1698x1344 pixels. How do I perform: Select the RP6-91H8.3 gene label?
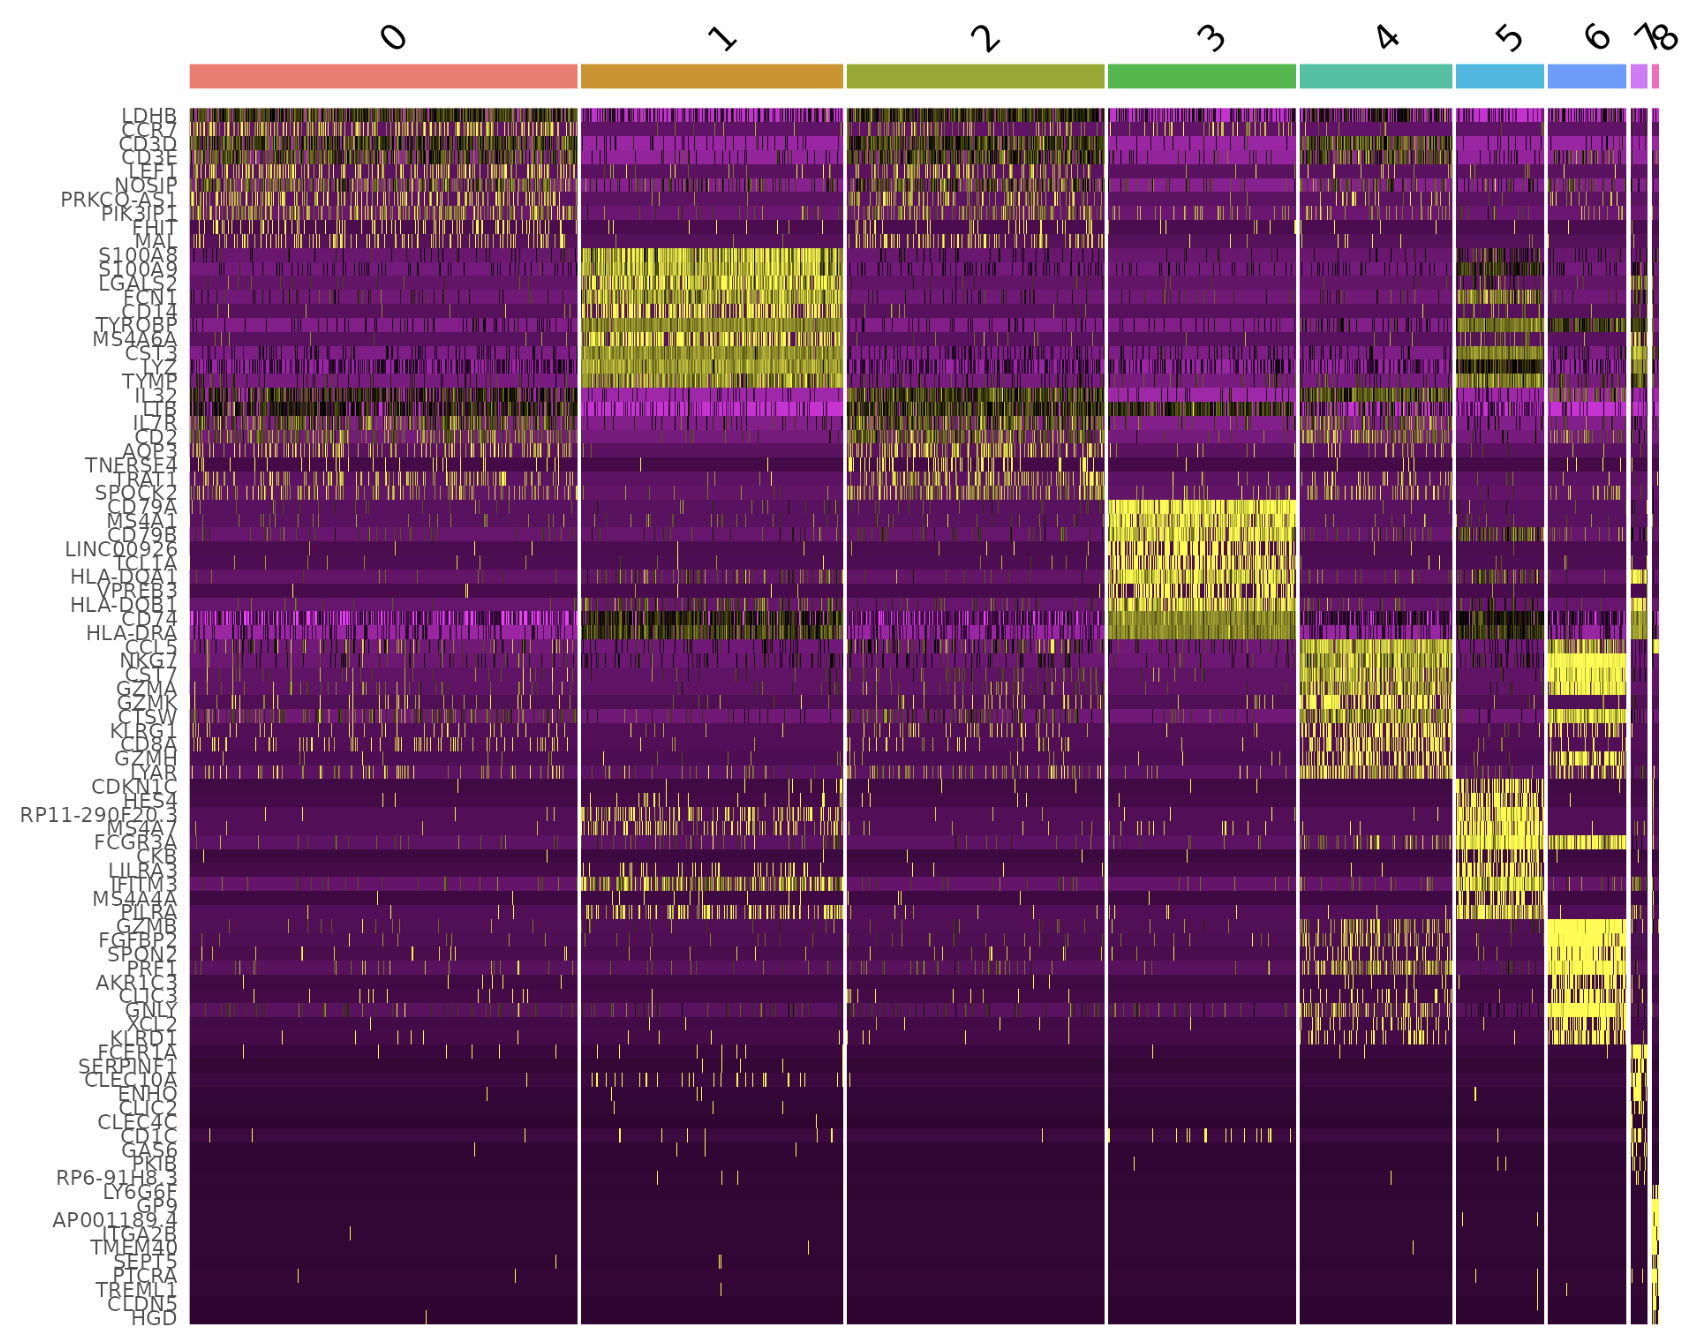click(117, 1180)
